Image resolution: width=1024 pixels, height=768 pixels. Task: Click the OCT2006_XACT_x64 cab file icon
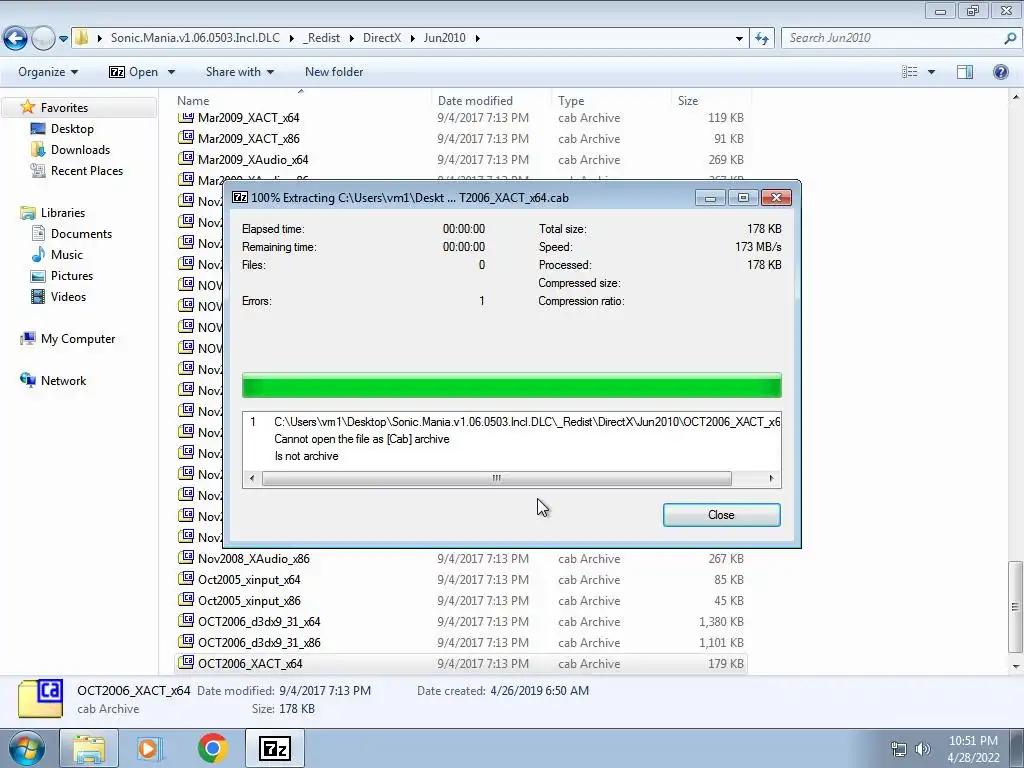[x=187, y=662]
